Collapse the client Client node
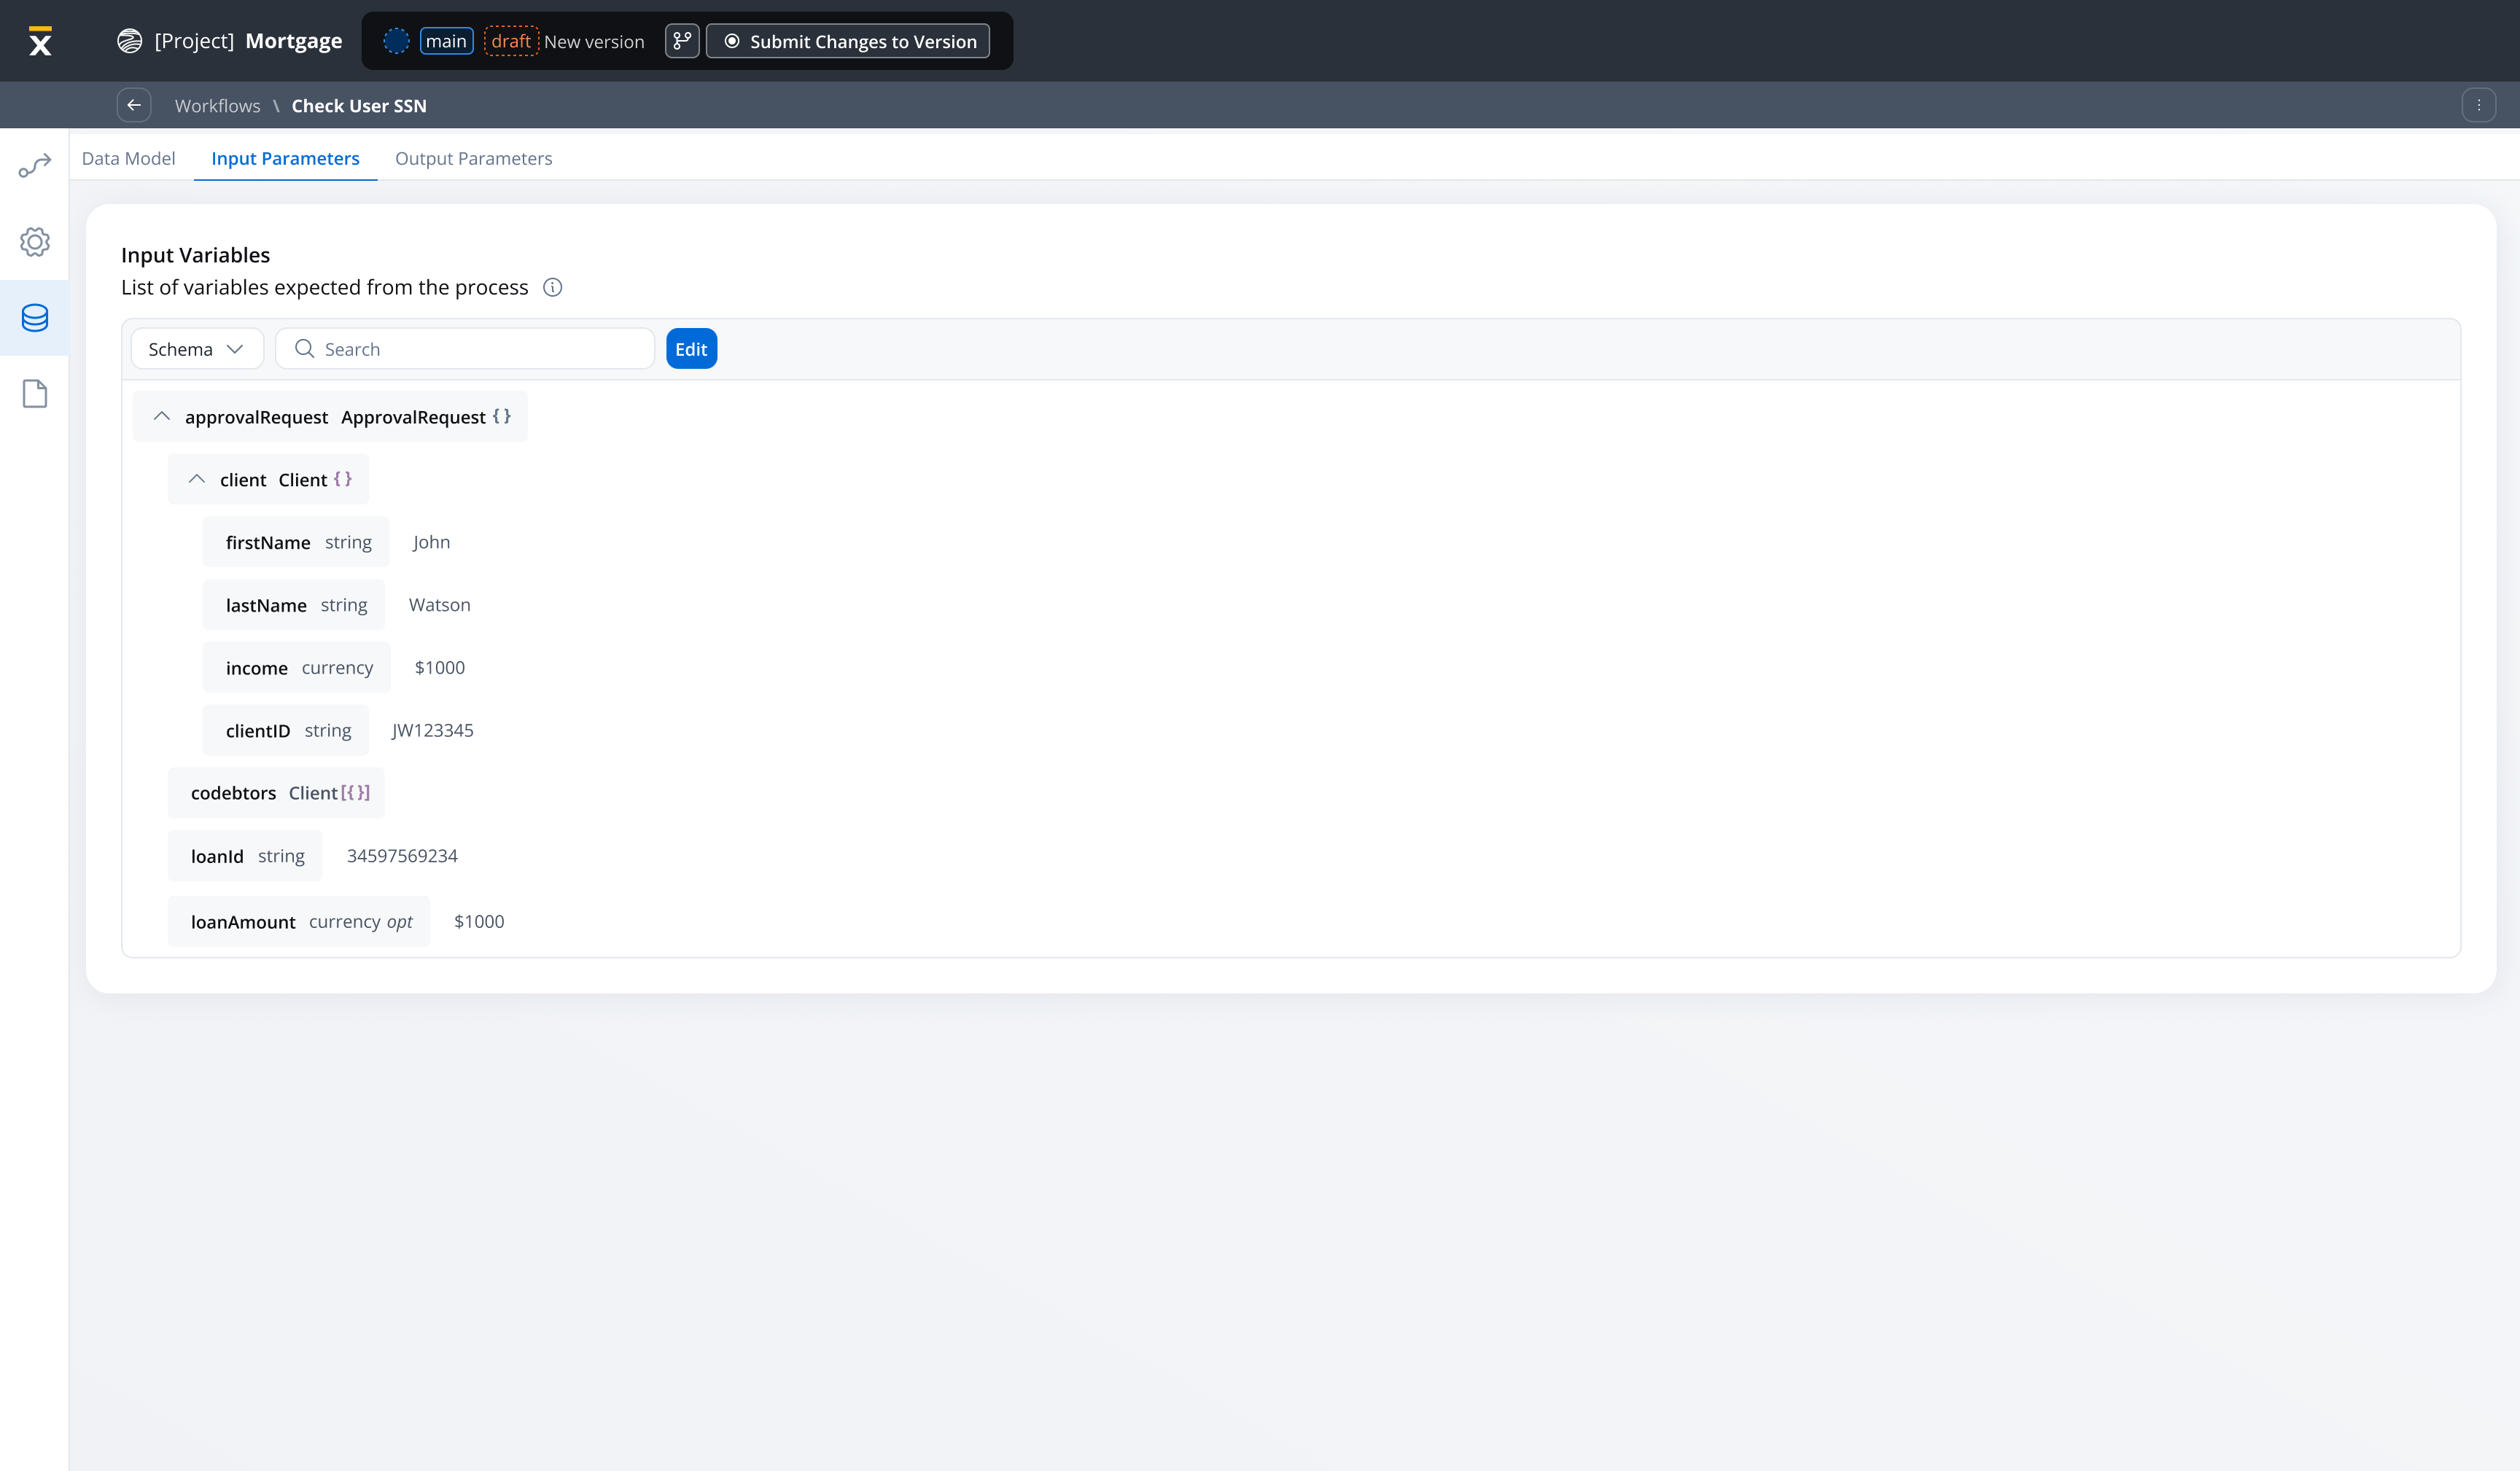 click(x=197, y=479)
